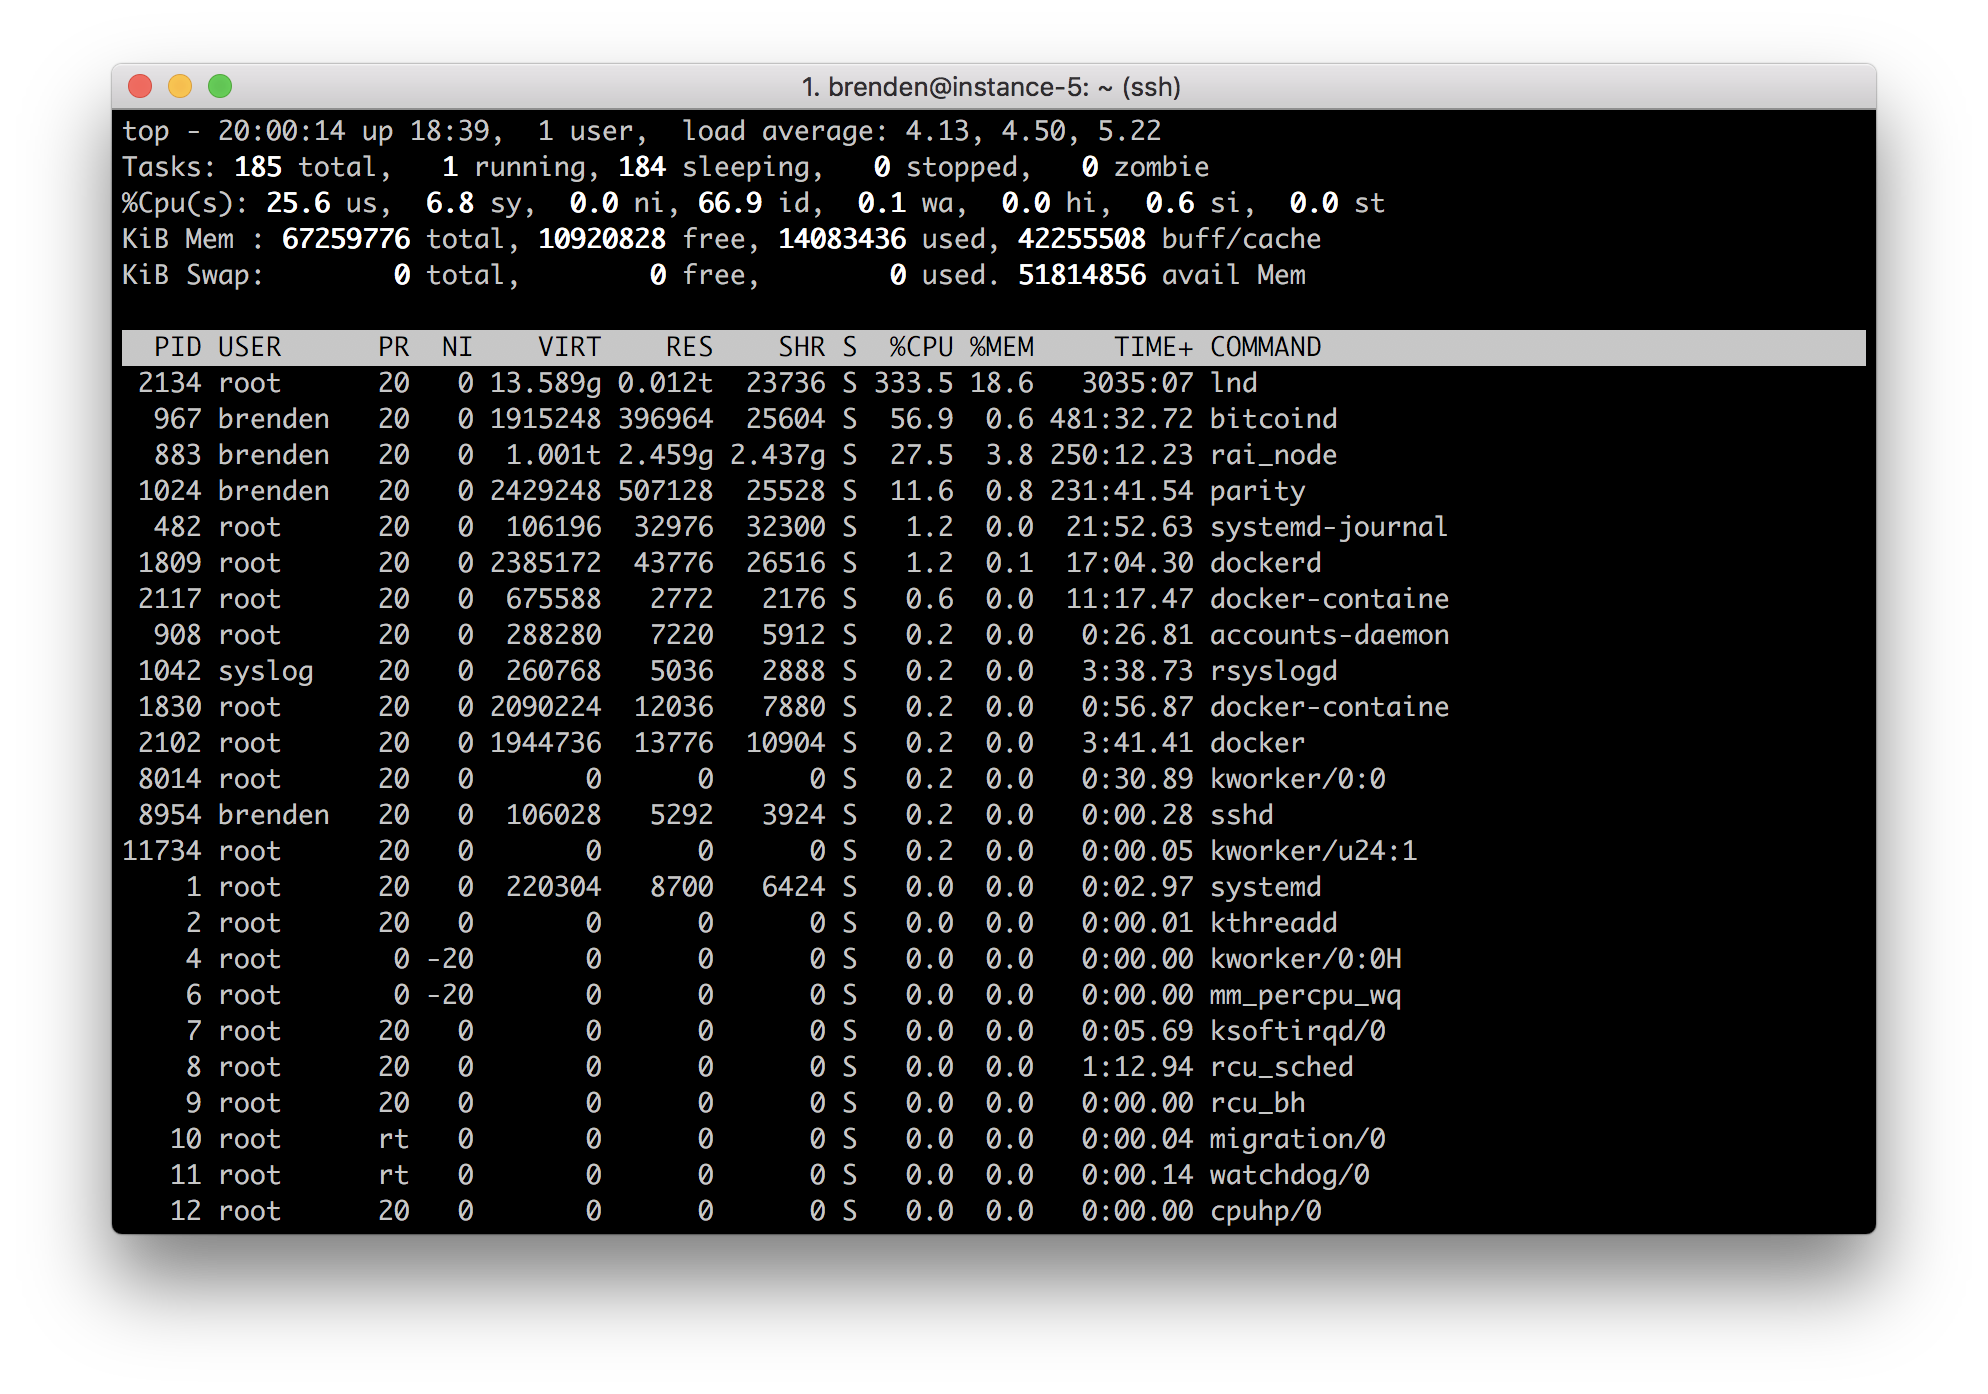
Task: Click PID 883 in the process list
Action: point(177,455)
